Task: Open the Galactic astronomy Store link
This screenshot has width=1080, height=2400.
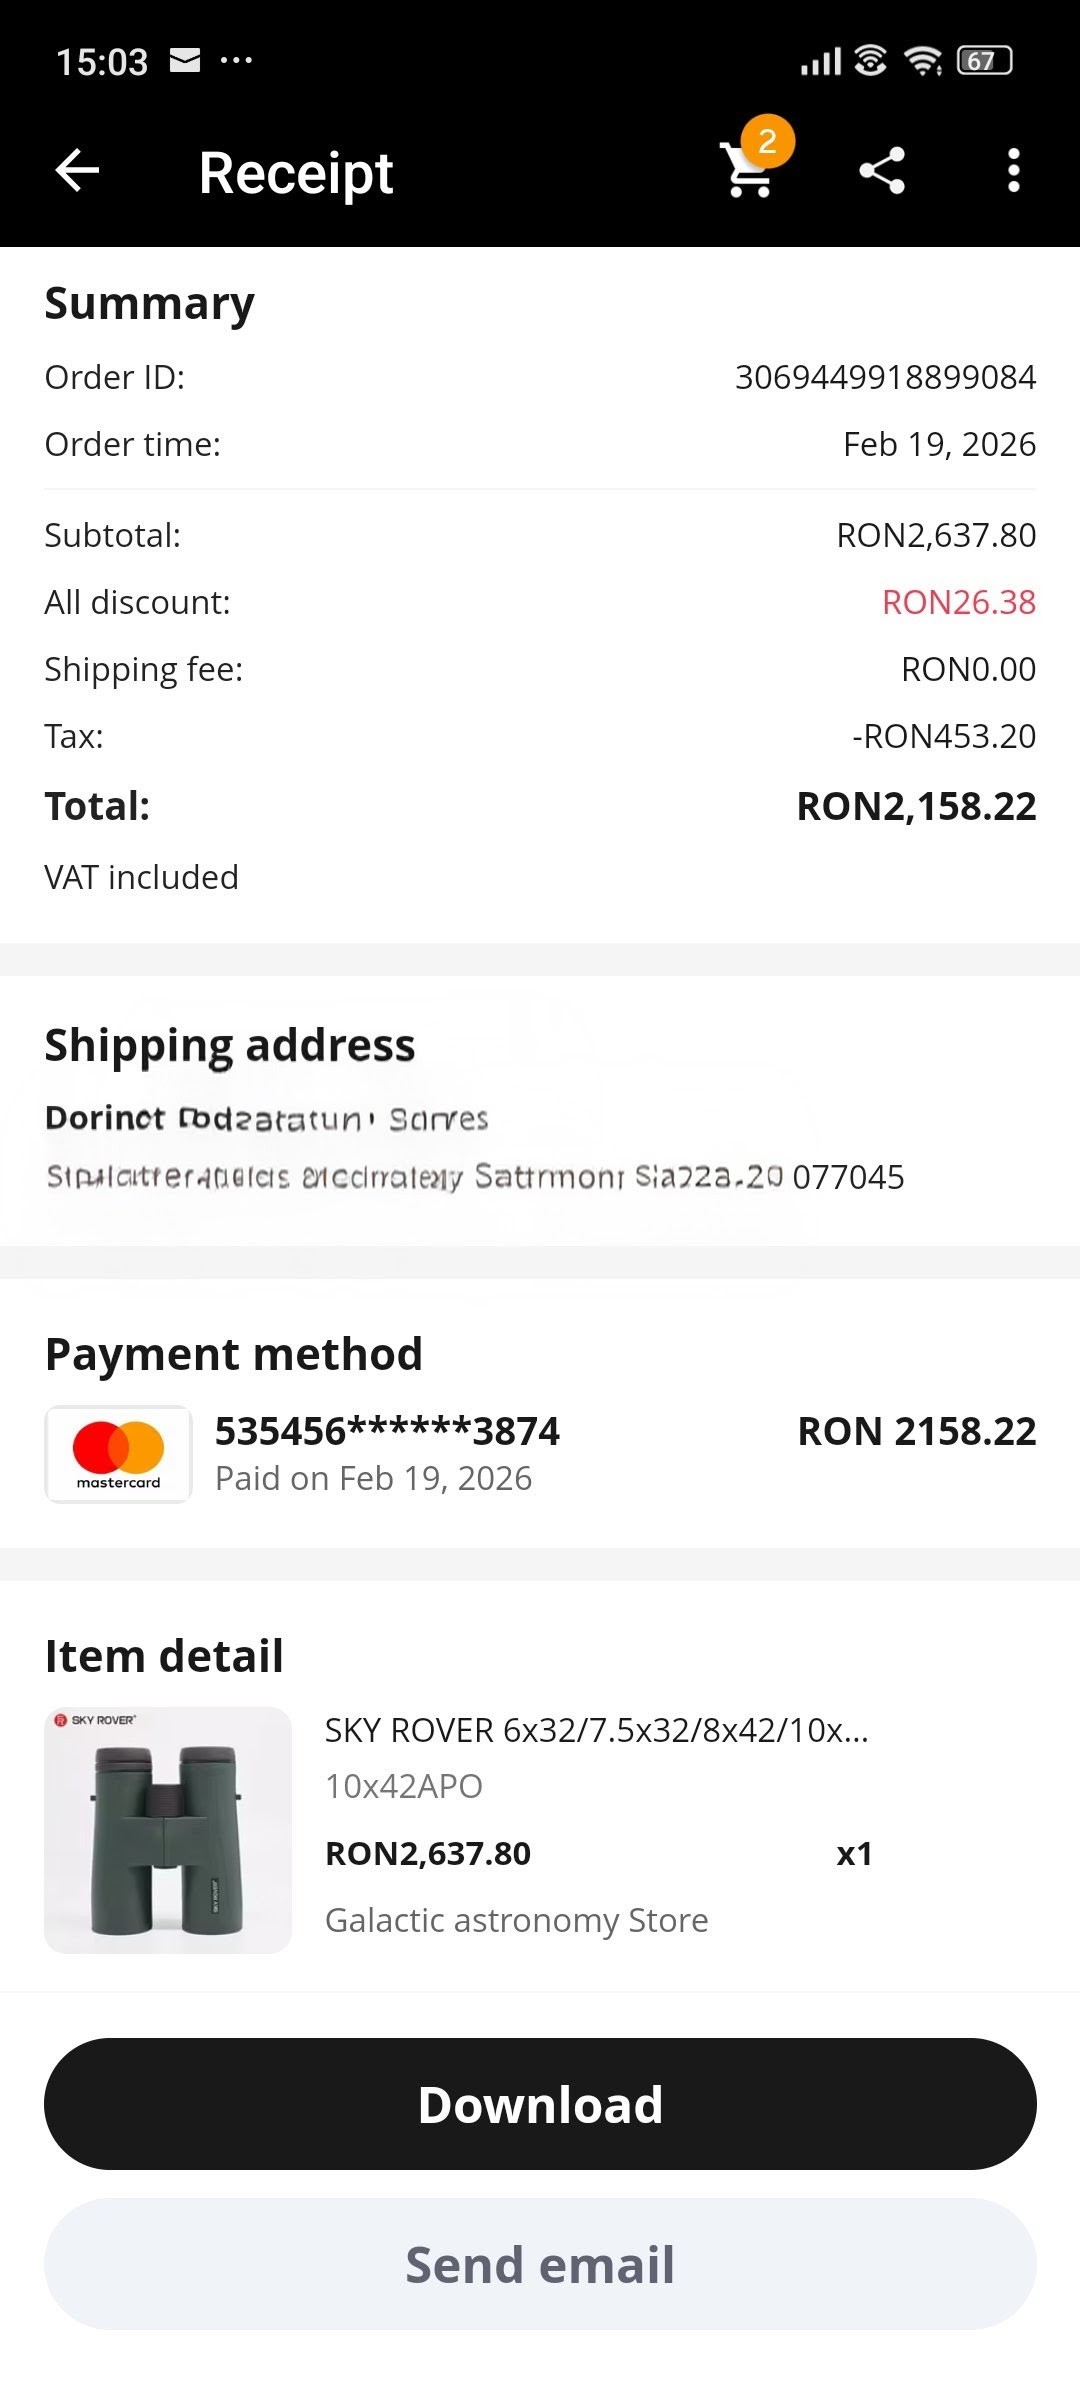Action: (516, 1920)
